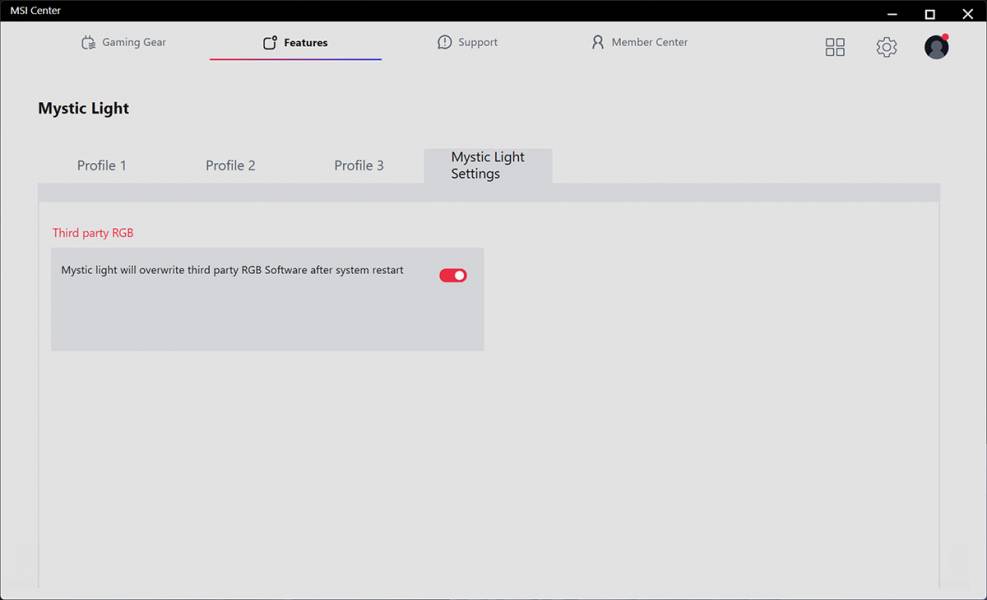Open settings with the gear icon
This screenshot has width=987, height=600.
coord(886,47)
